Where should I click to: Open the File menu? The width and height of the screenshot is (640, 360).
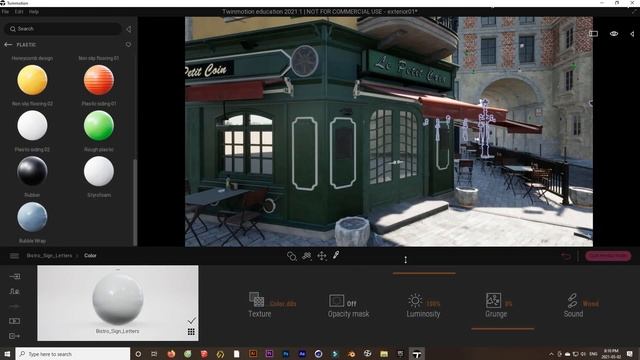(x=5, y=12)
